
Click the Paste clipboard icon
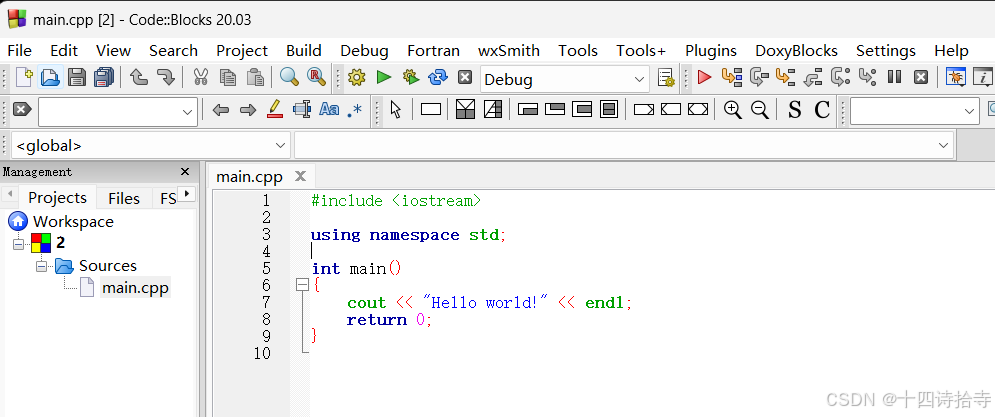[254, 77]
